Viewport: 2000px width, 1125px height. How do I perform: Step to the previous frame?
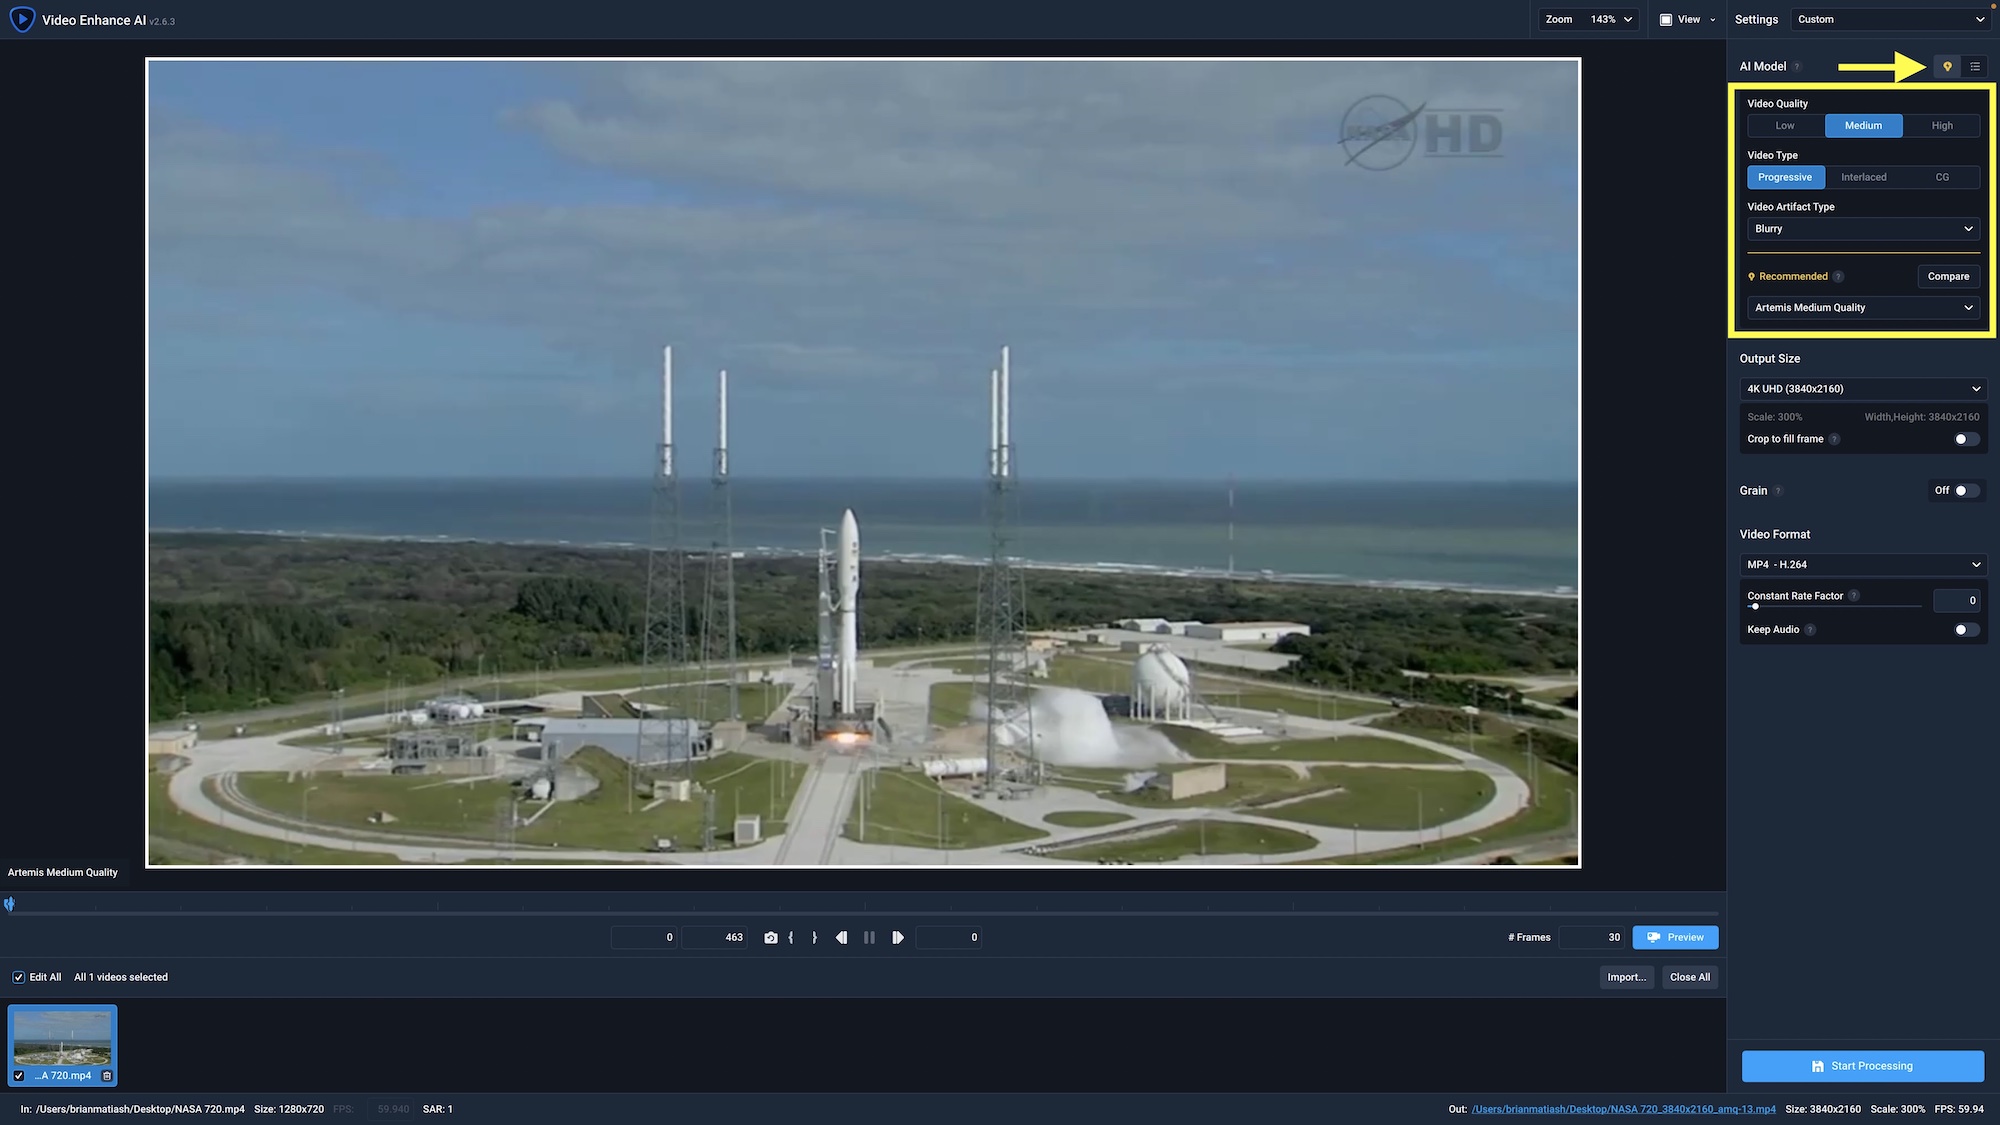click(x=841, y=938)
